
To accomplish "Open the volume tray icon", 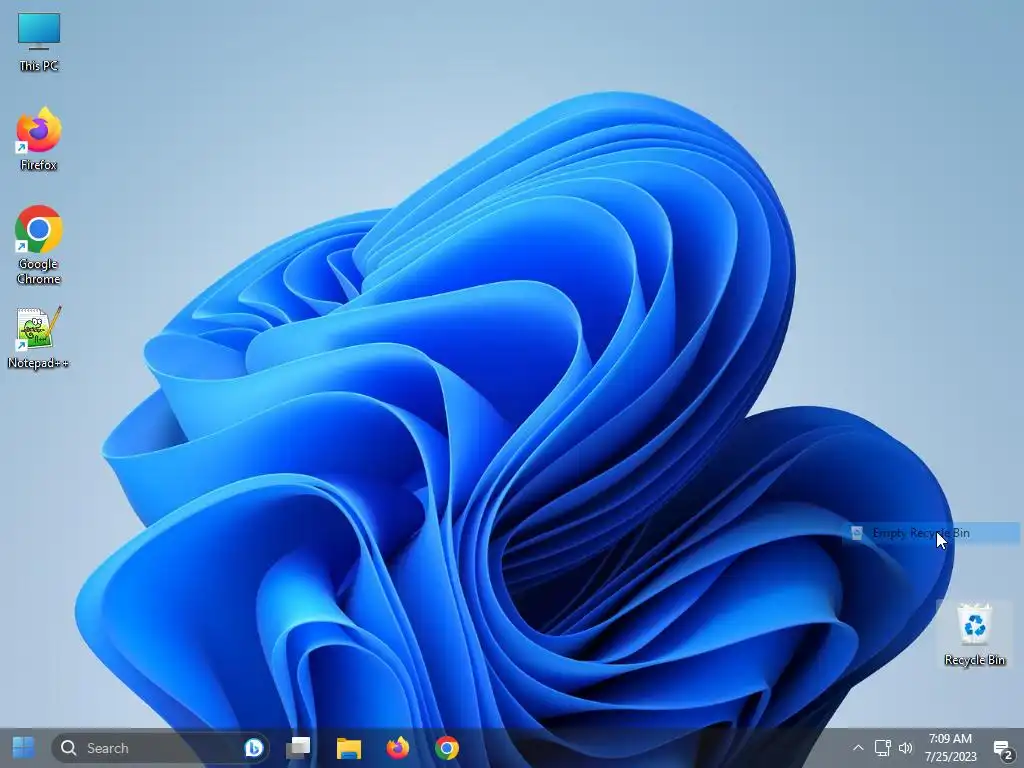I will 905,748.
